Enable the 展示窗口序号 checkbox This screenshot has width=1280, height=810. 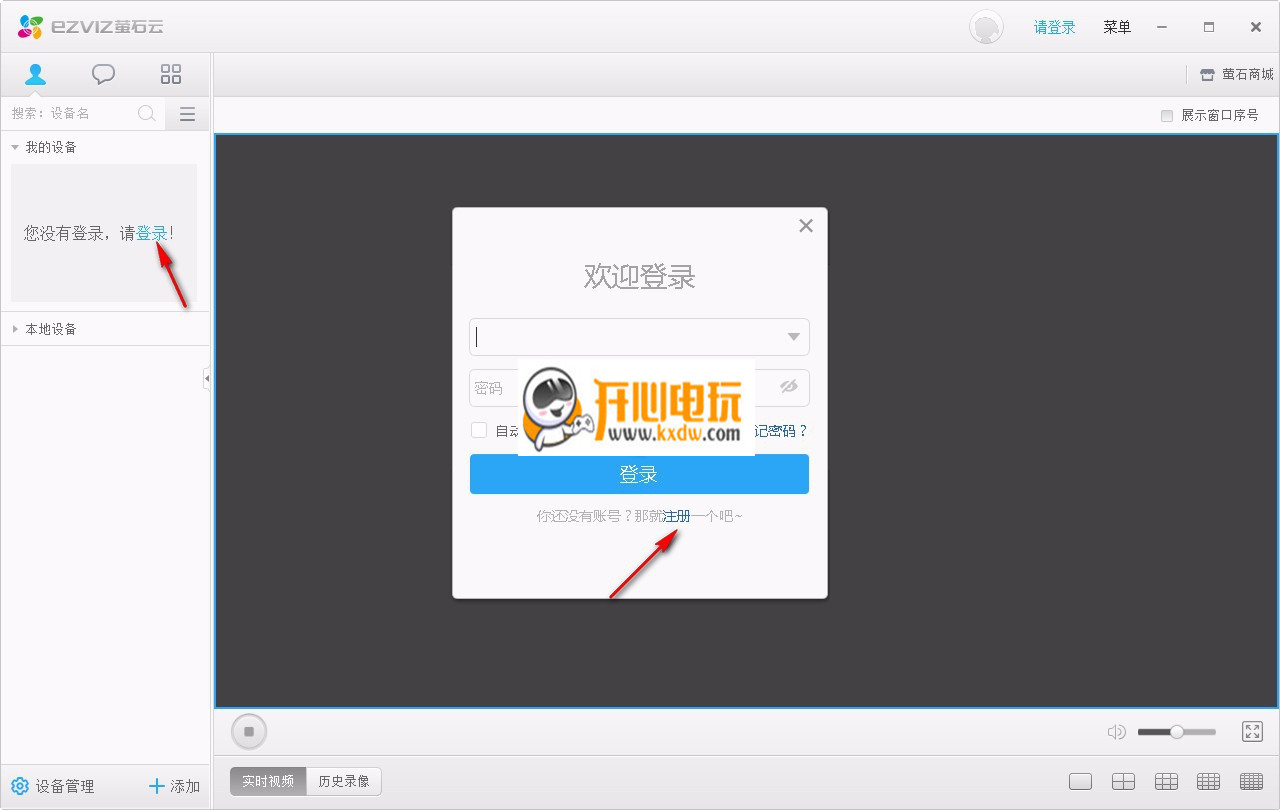[1166, 115]
